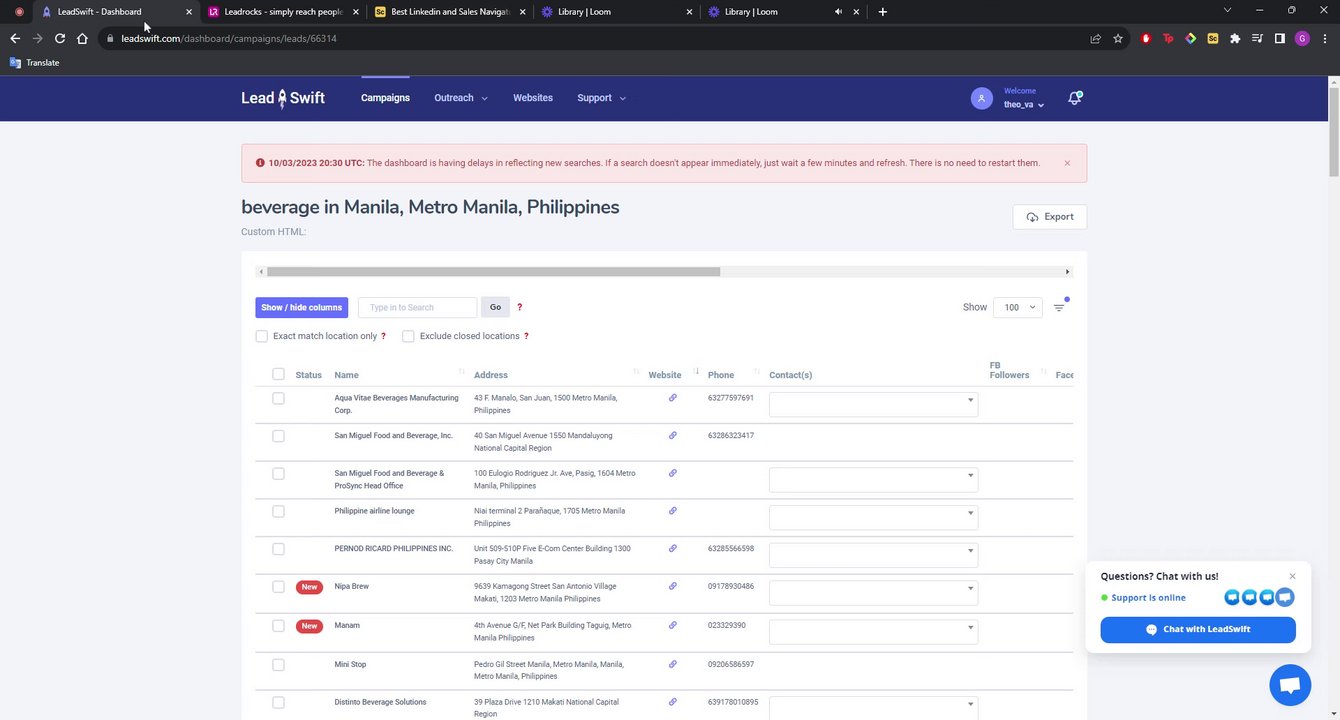Image resolution: width=1340 pixels, height=720 pixels.
Task: Open website link for PERNOD RICARD PHILIPPINES
Action: pos(673,548)
